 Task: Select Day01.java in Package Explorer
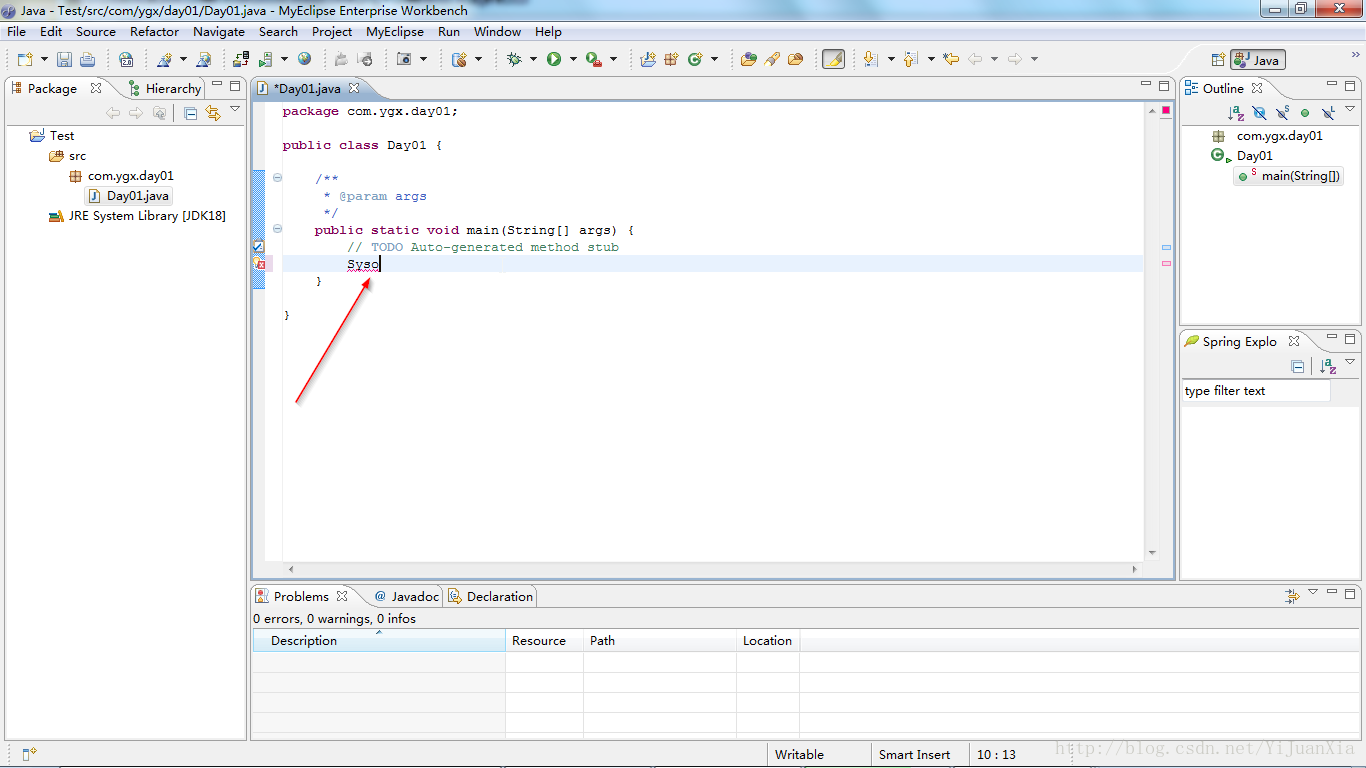point(129,195)
